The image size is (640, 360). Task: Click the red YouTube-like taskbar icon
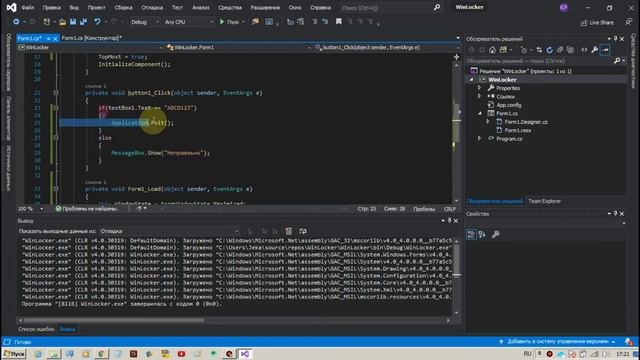click(181, 354)
